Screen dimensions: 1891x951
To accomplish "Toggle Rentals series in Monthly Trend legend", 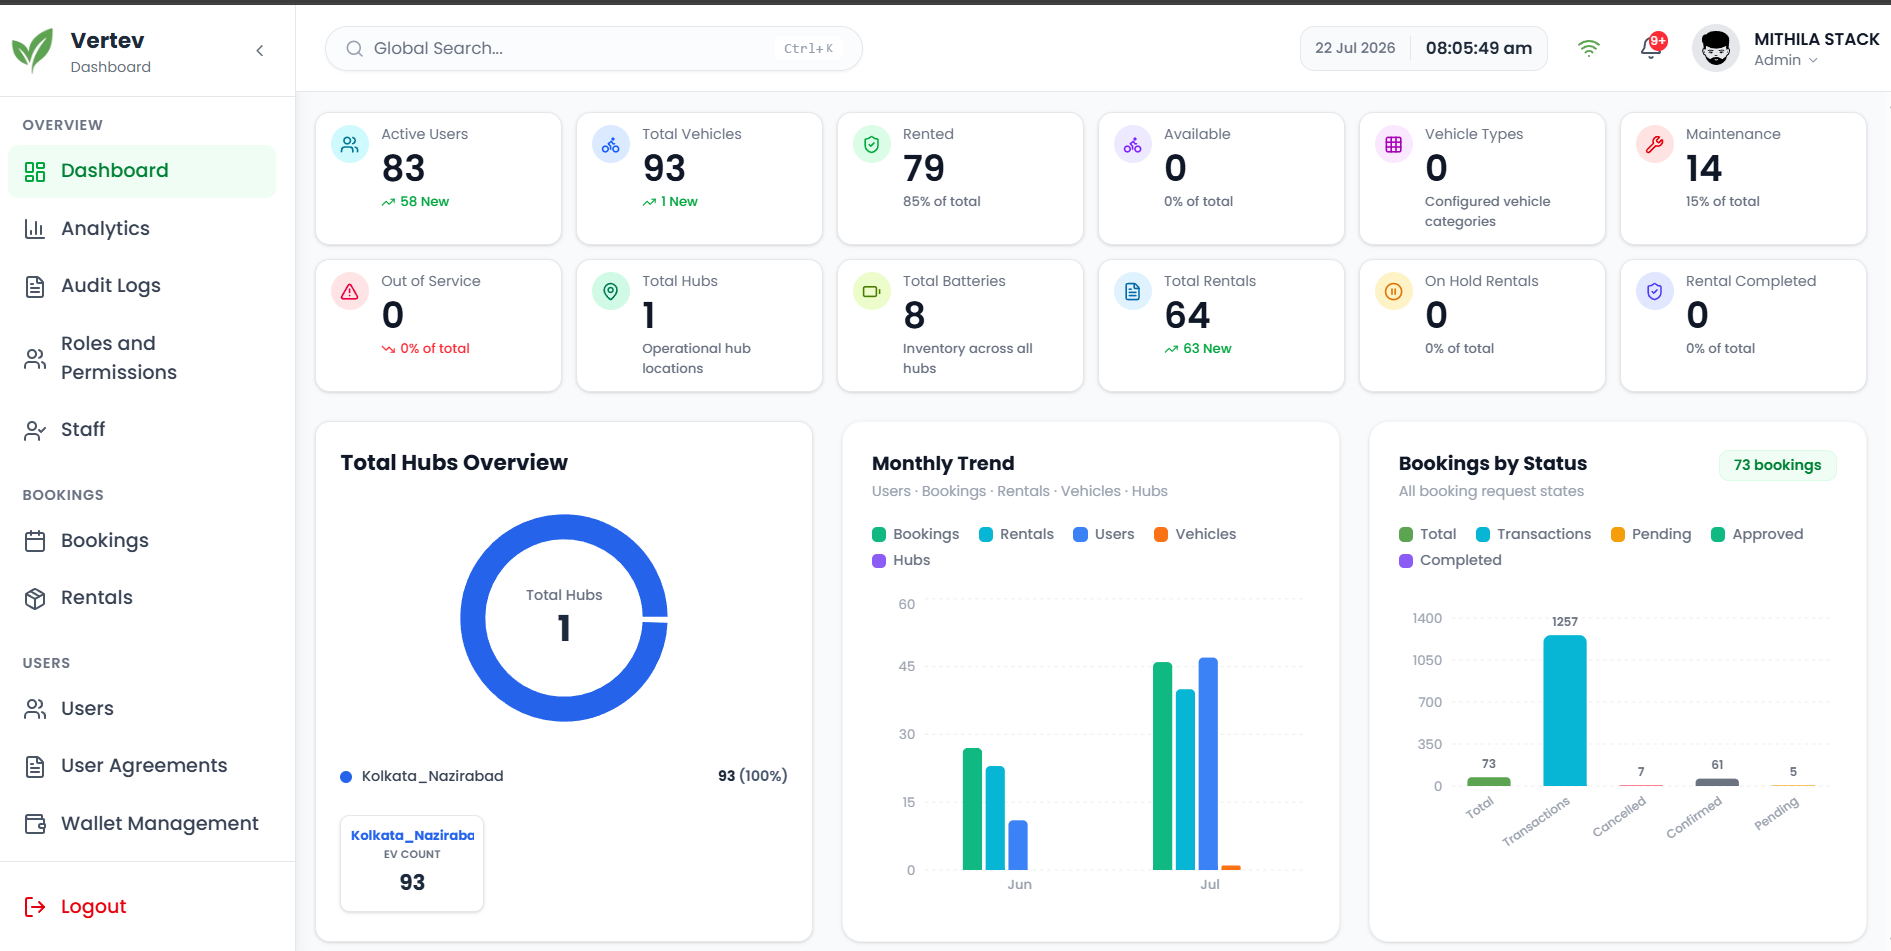I will coord(1017,534).
